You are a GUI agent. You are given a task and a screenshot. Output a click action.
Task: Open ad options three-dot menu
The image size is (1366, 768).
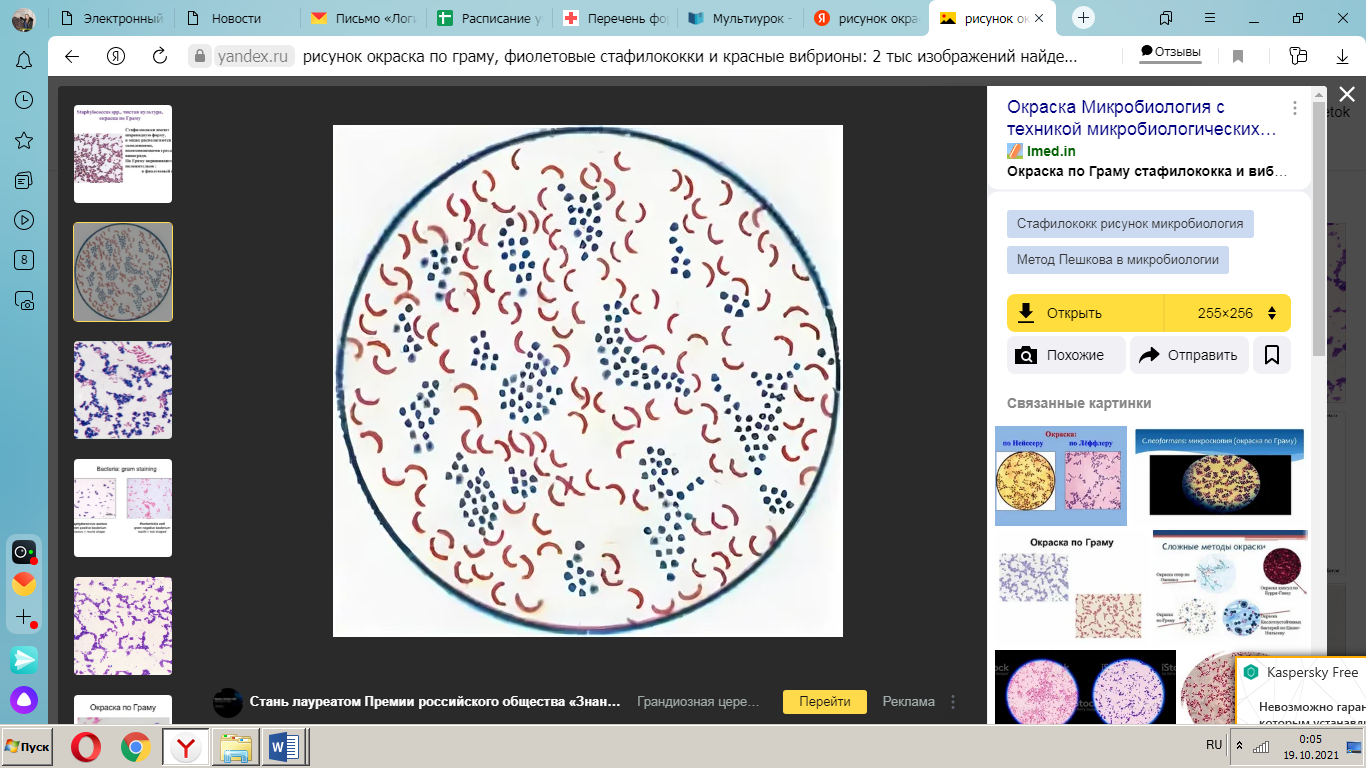953,702
